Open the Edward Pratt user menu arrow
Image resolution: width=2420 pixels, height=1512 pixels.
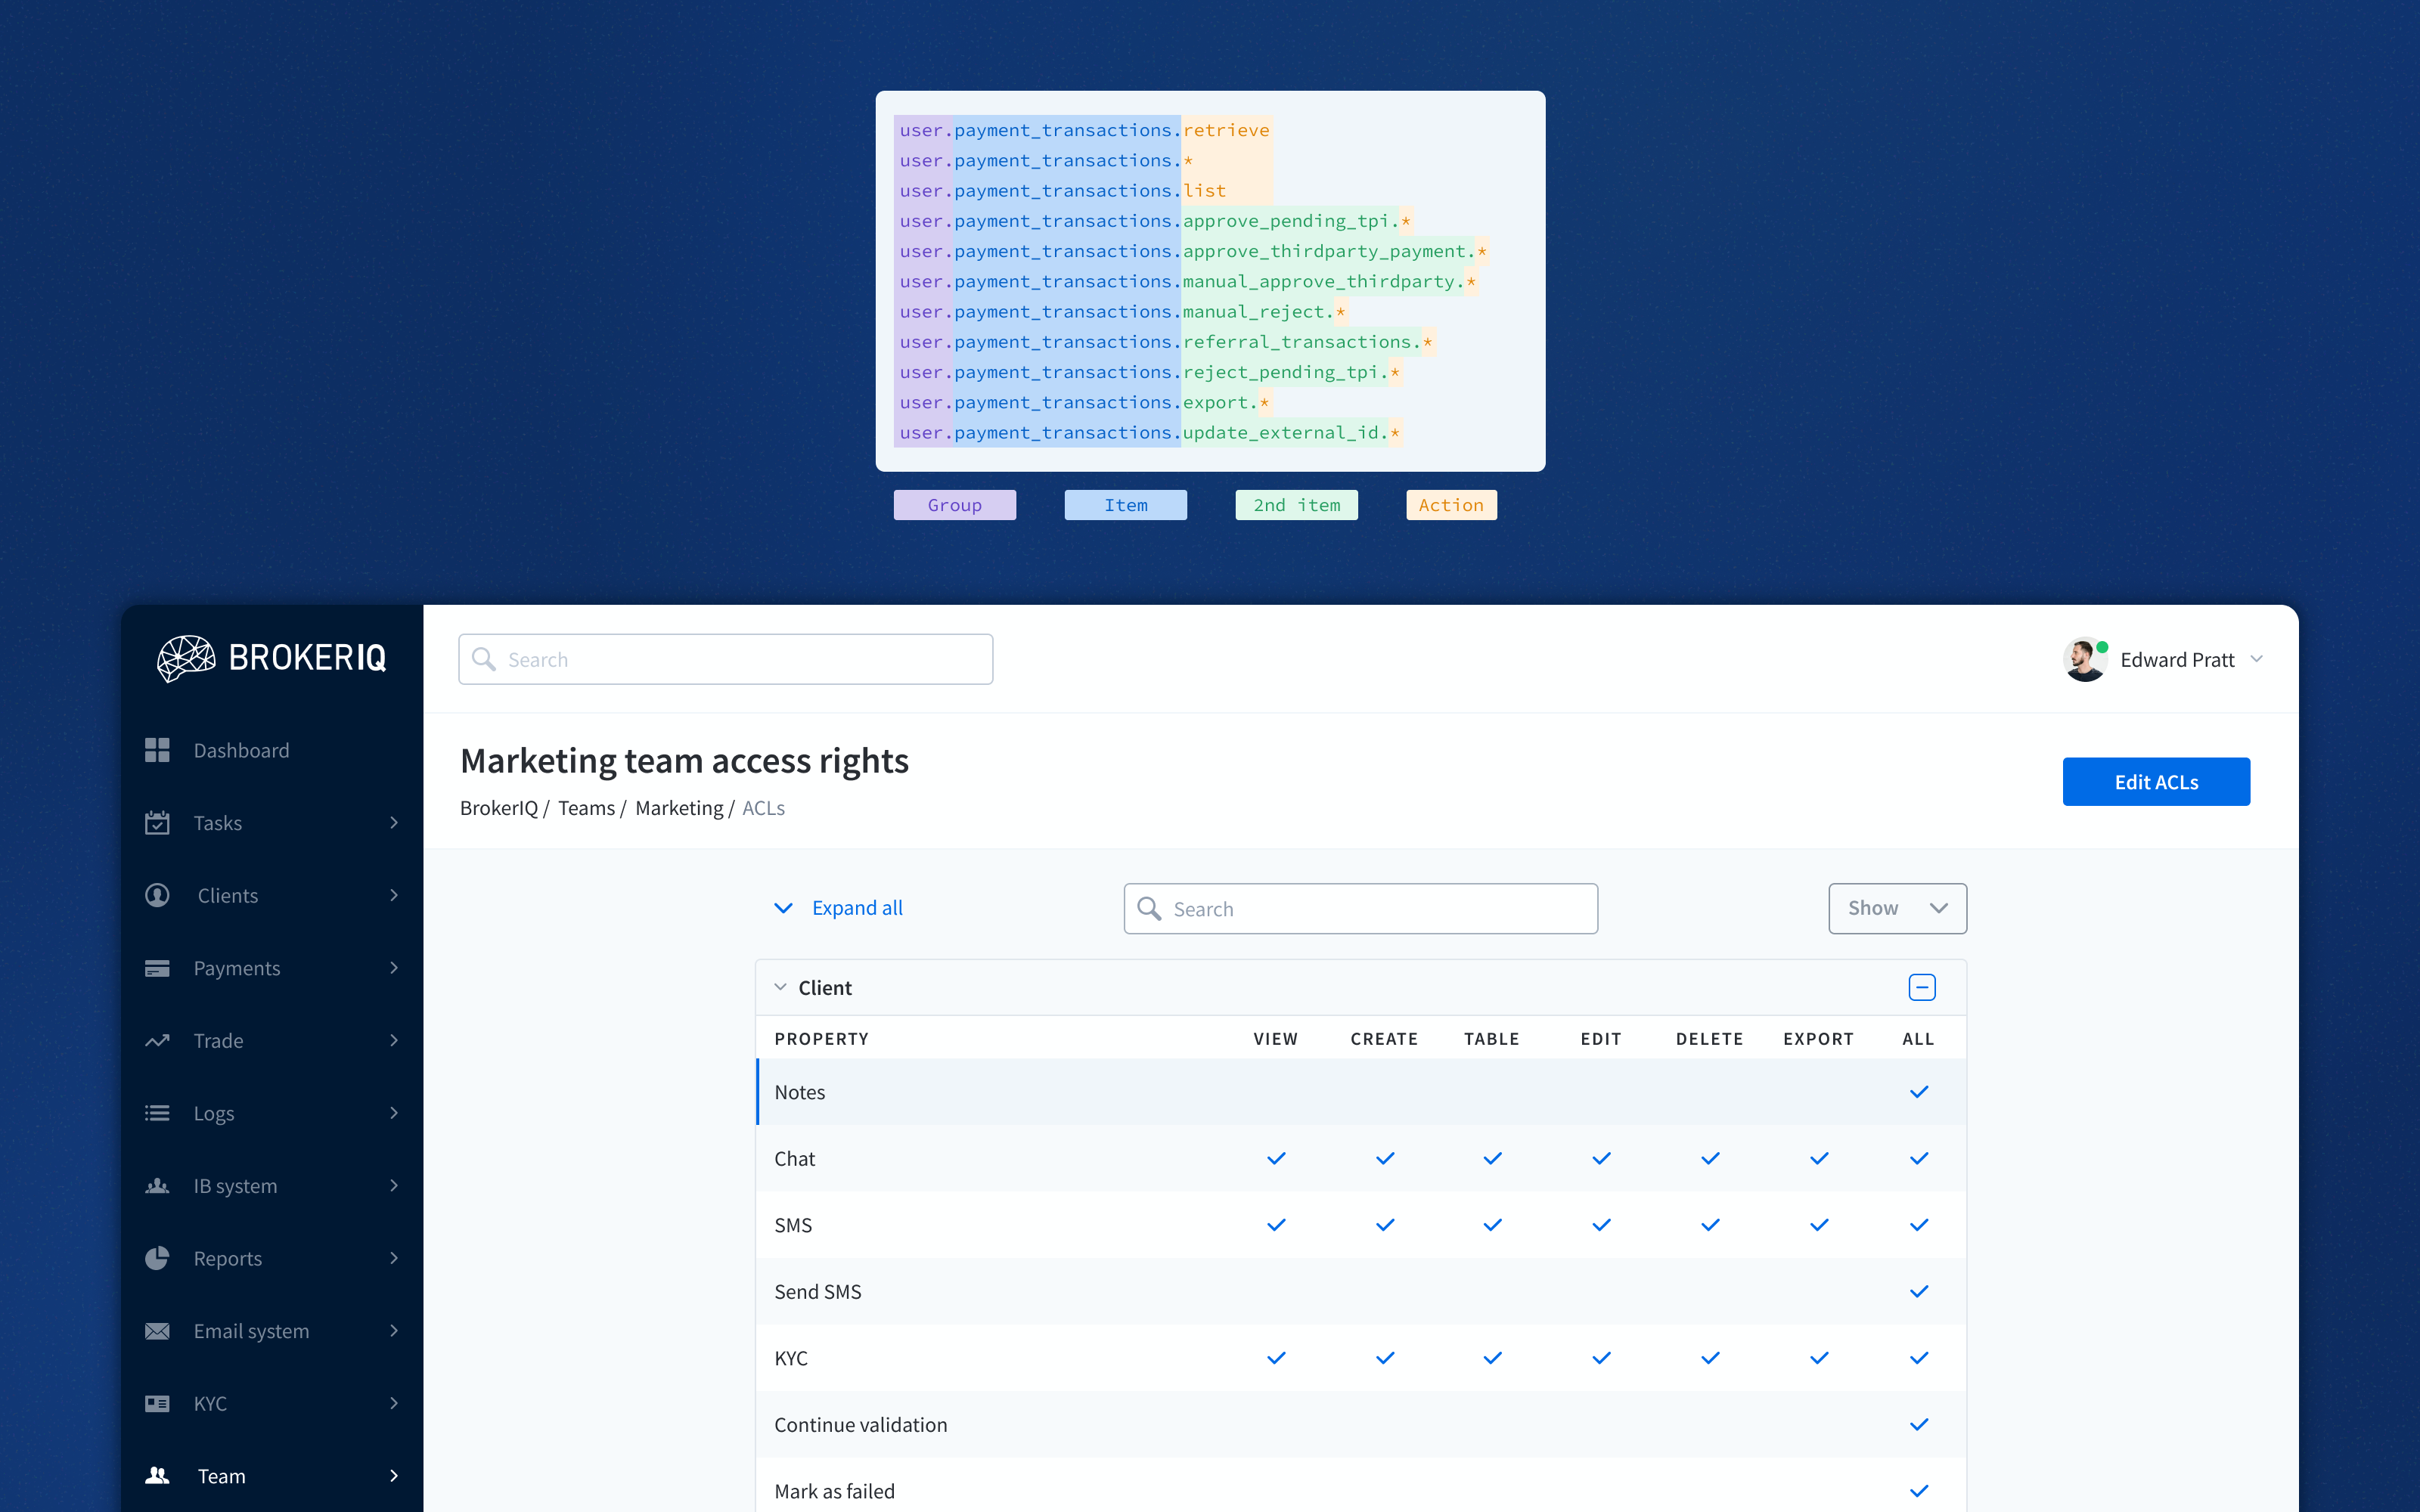(x=2257, y=659)
